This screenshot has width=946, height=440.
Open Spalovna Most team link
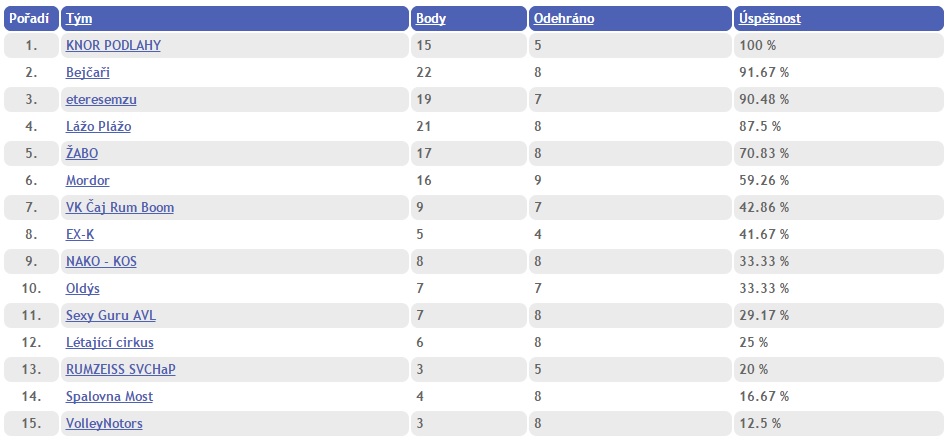109,397
